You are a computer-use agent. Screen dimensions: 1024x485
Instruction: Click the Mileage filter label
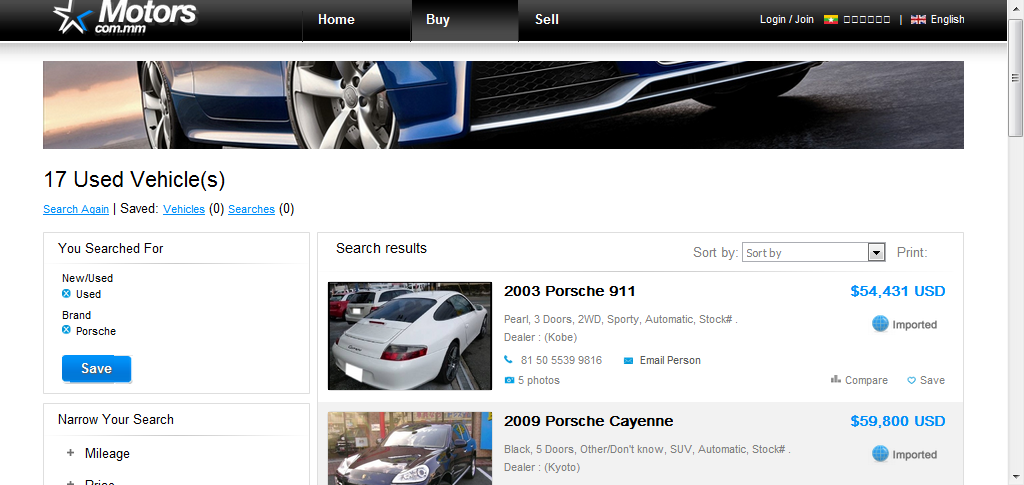tap(107, 454)
